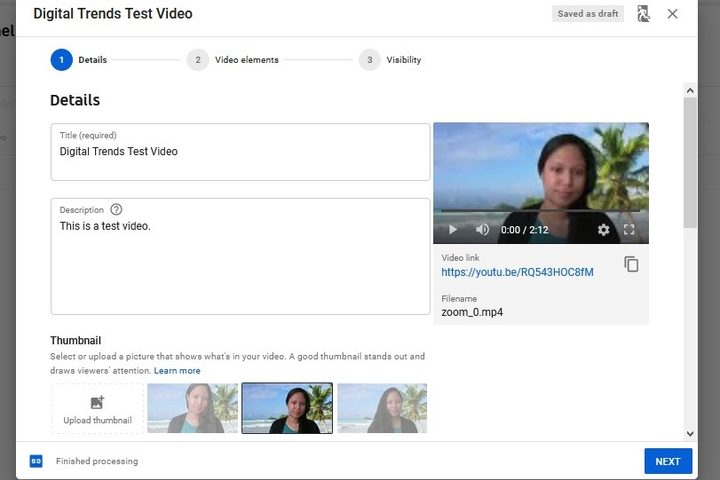The width and height of the screenshot is (720, 480).
Task: Close the upload dialog
Action: click(x=672, y=14)
